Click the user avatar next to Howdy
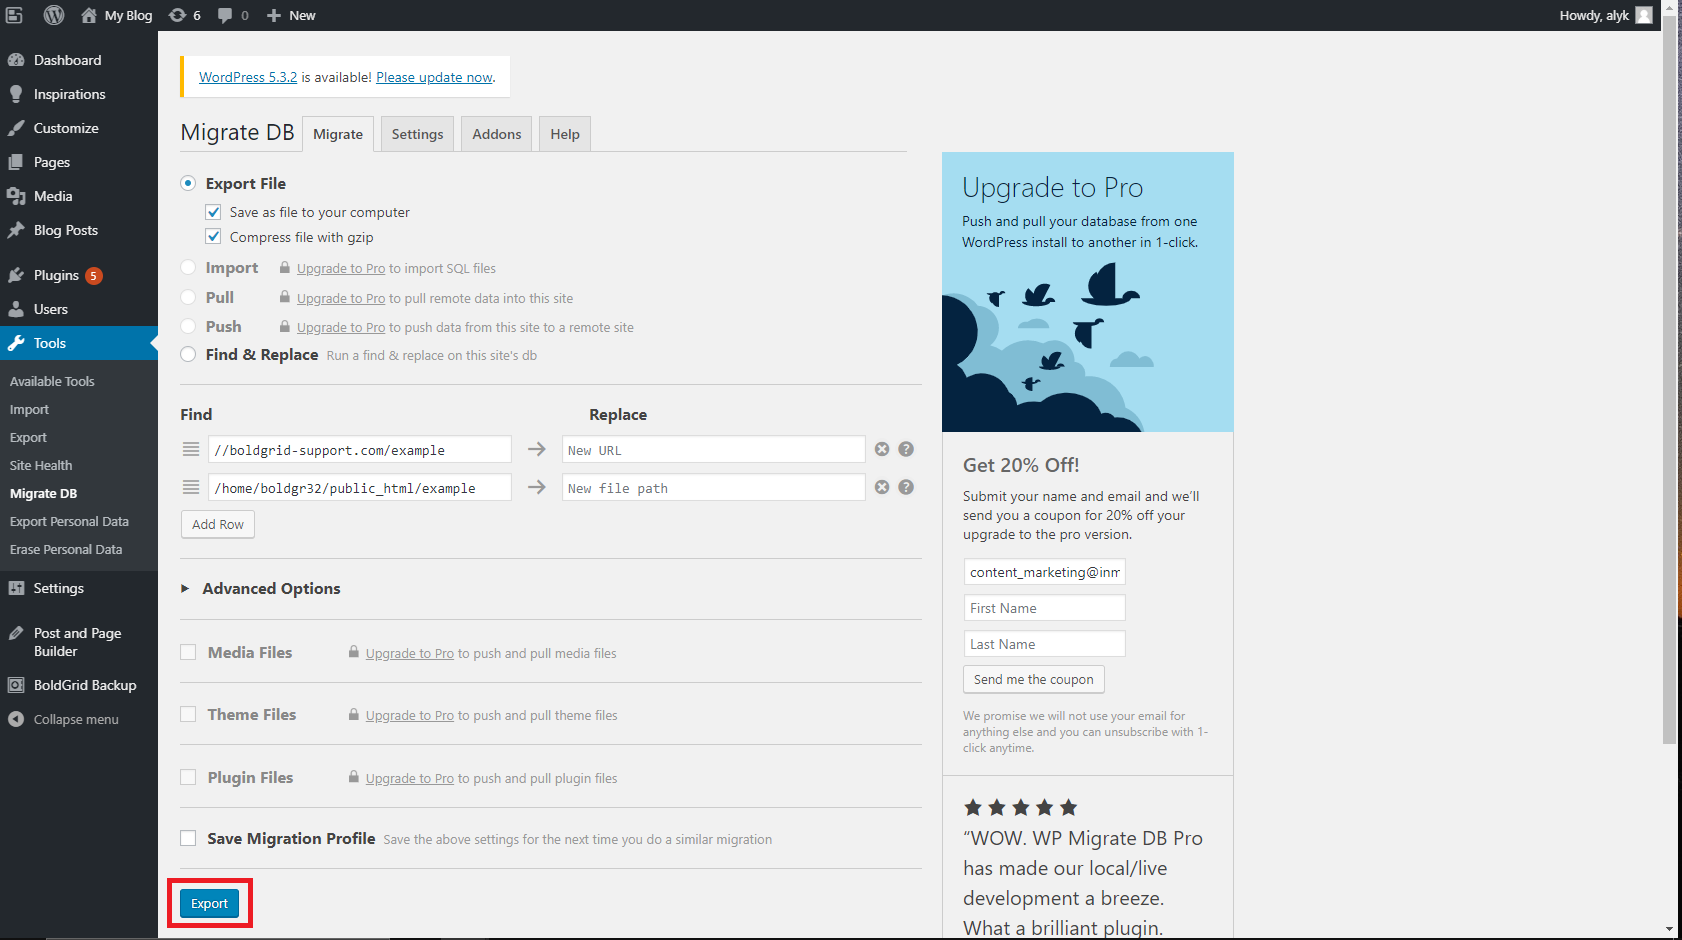1682x940 pixels. click(1644, 15)
